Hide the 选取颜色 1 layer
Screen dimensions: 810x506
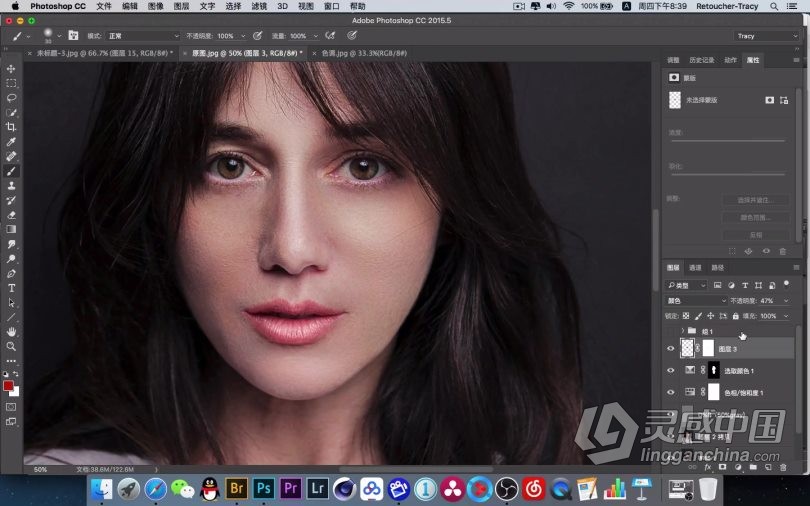[x=671, y=371]
